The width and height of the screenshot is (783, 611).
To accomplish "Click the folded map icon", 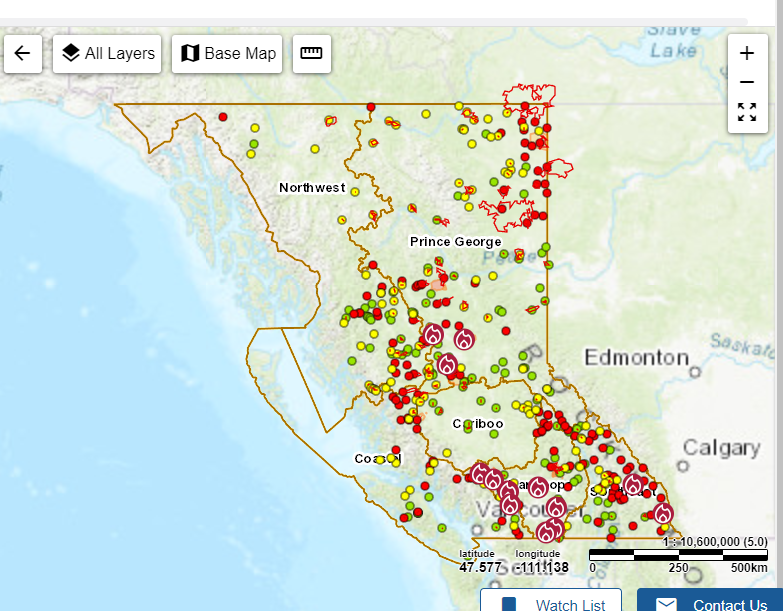I will 190,54.
